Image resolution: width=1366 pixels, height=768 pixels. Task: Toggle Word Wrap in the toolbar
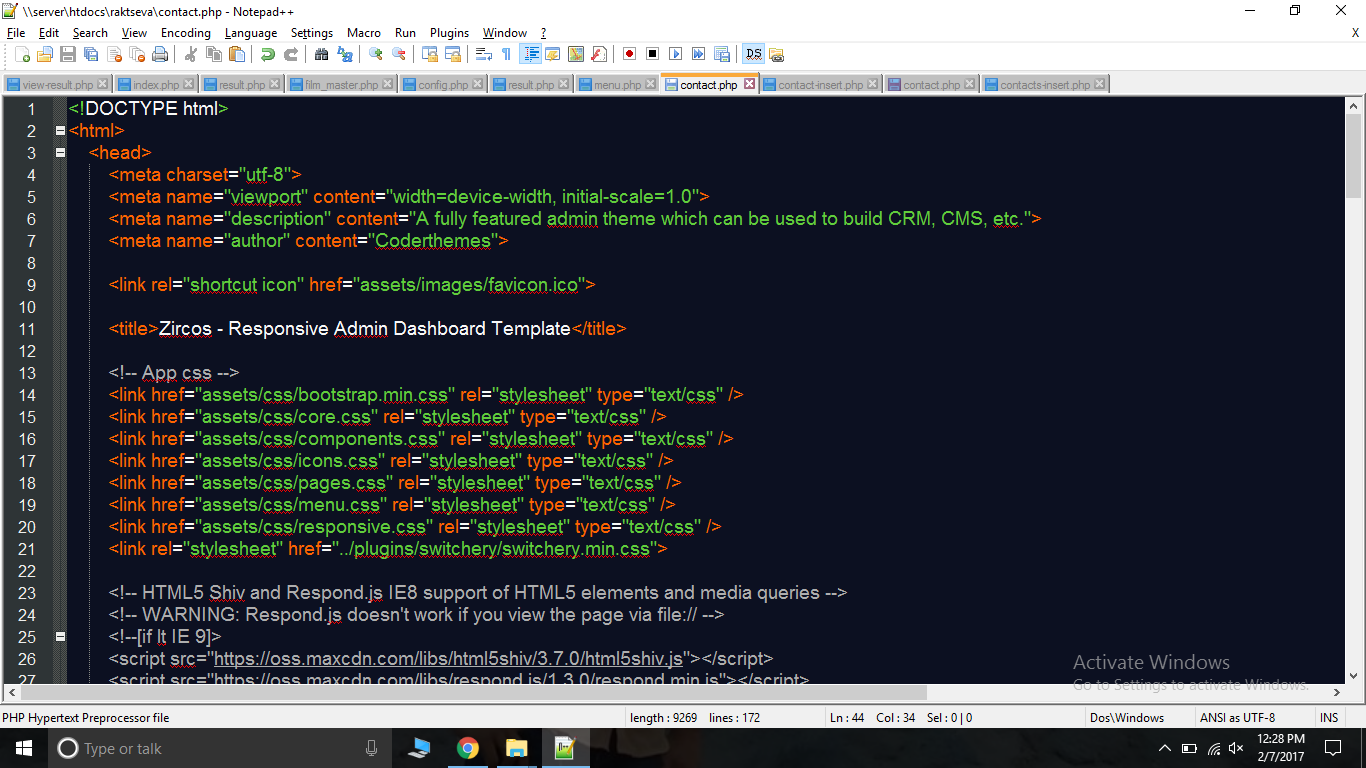click(x=483, y=54)
